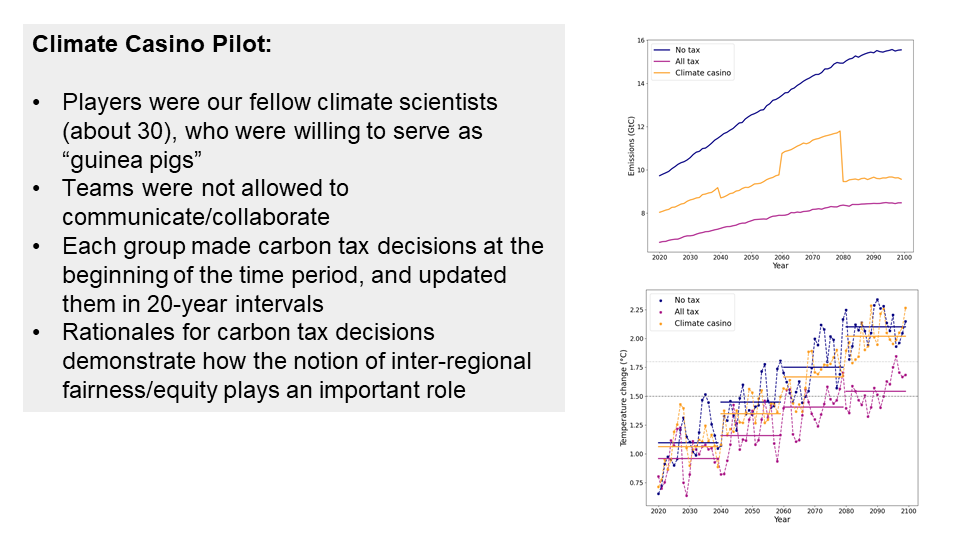Click "All tax" in the temperature chart legend
The width and height of the screenshot is (960, 540).
687,312
